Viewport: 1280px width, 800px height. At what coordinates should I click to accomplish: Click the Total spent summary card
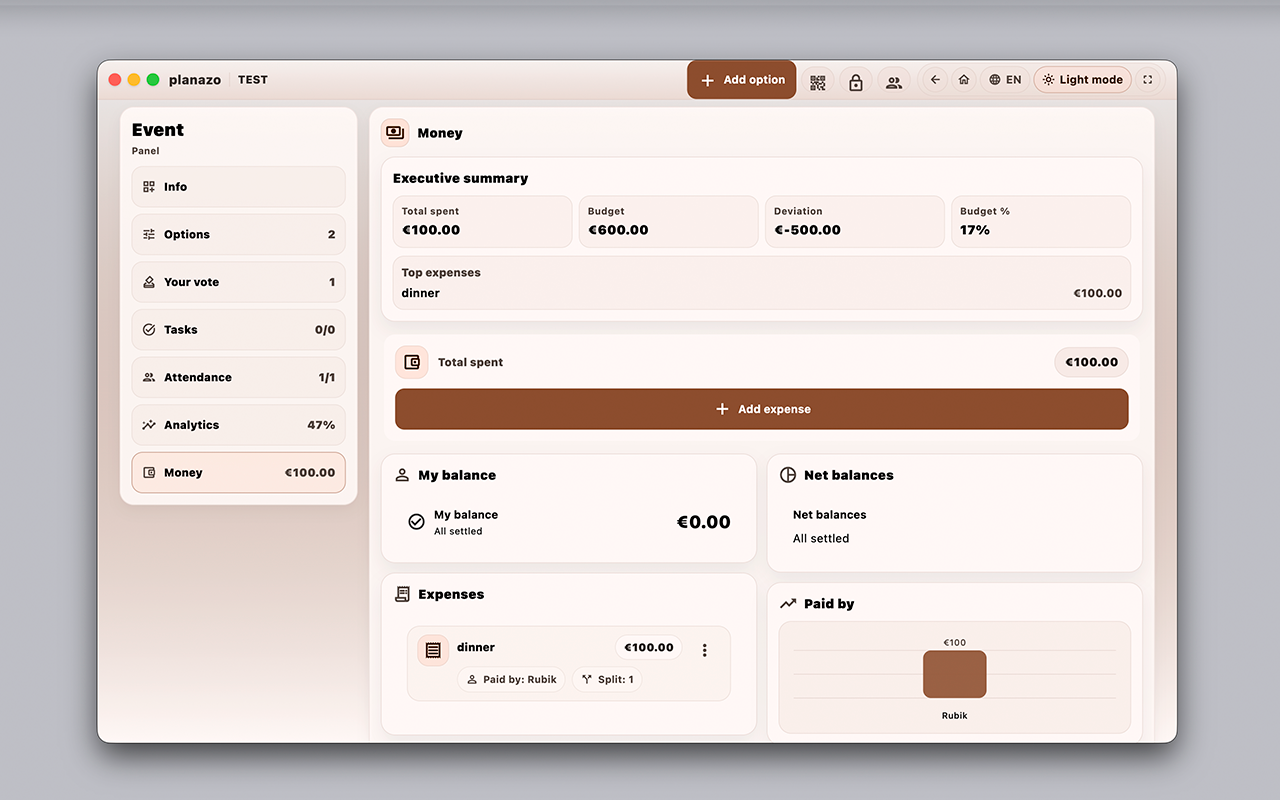(x=483, y=221)
